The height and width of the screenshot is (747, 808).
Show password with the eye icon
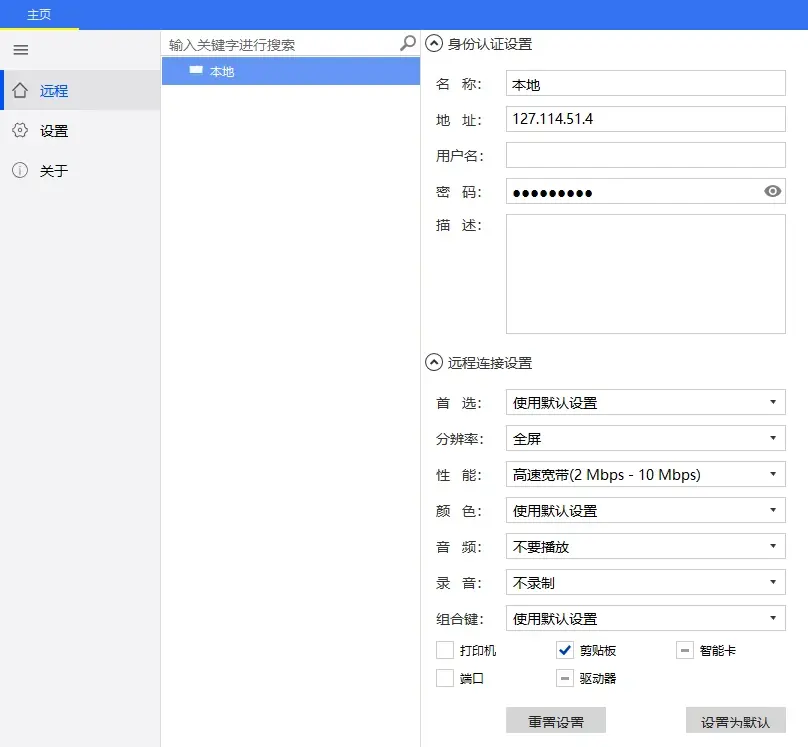(772, 191)
